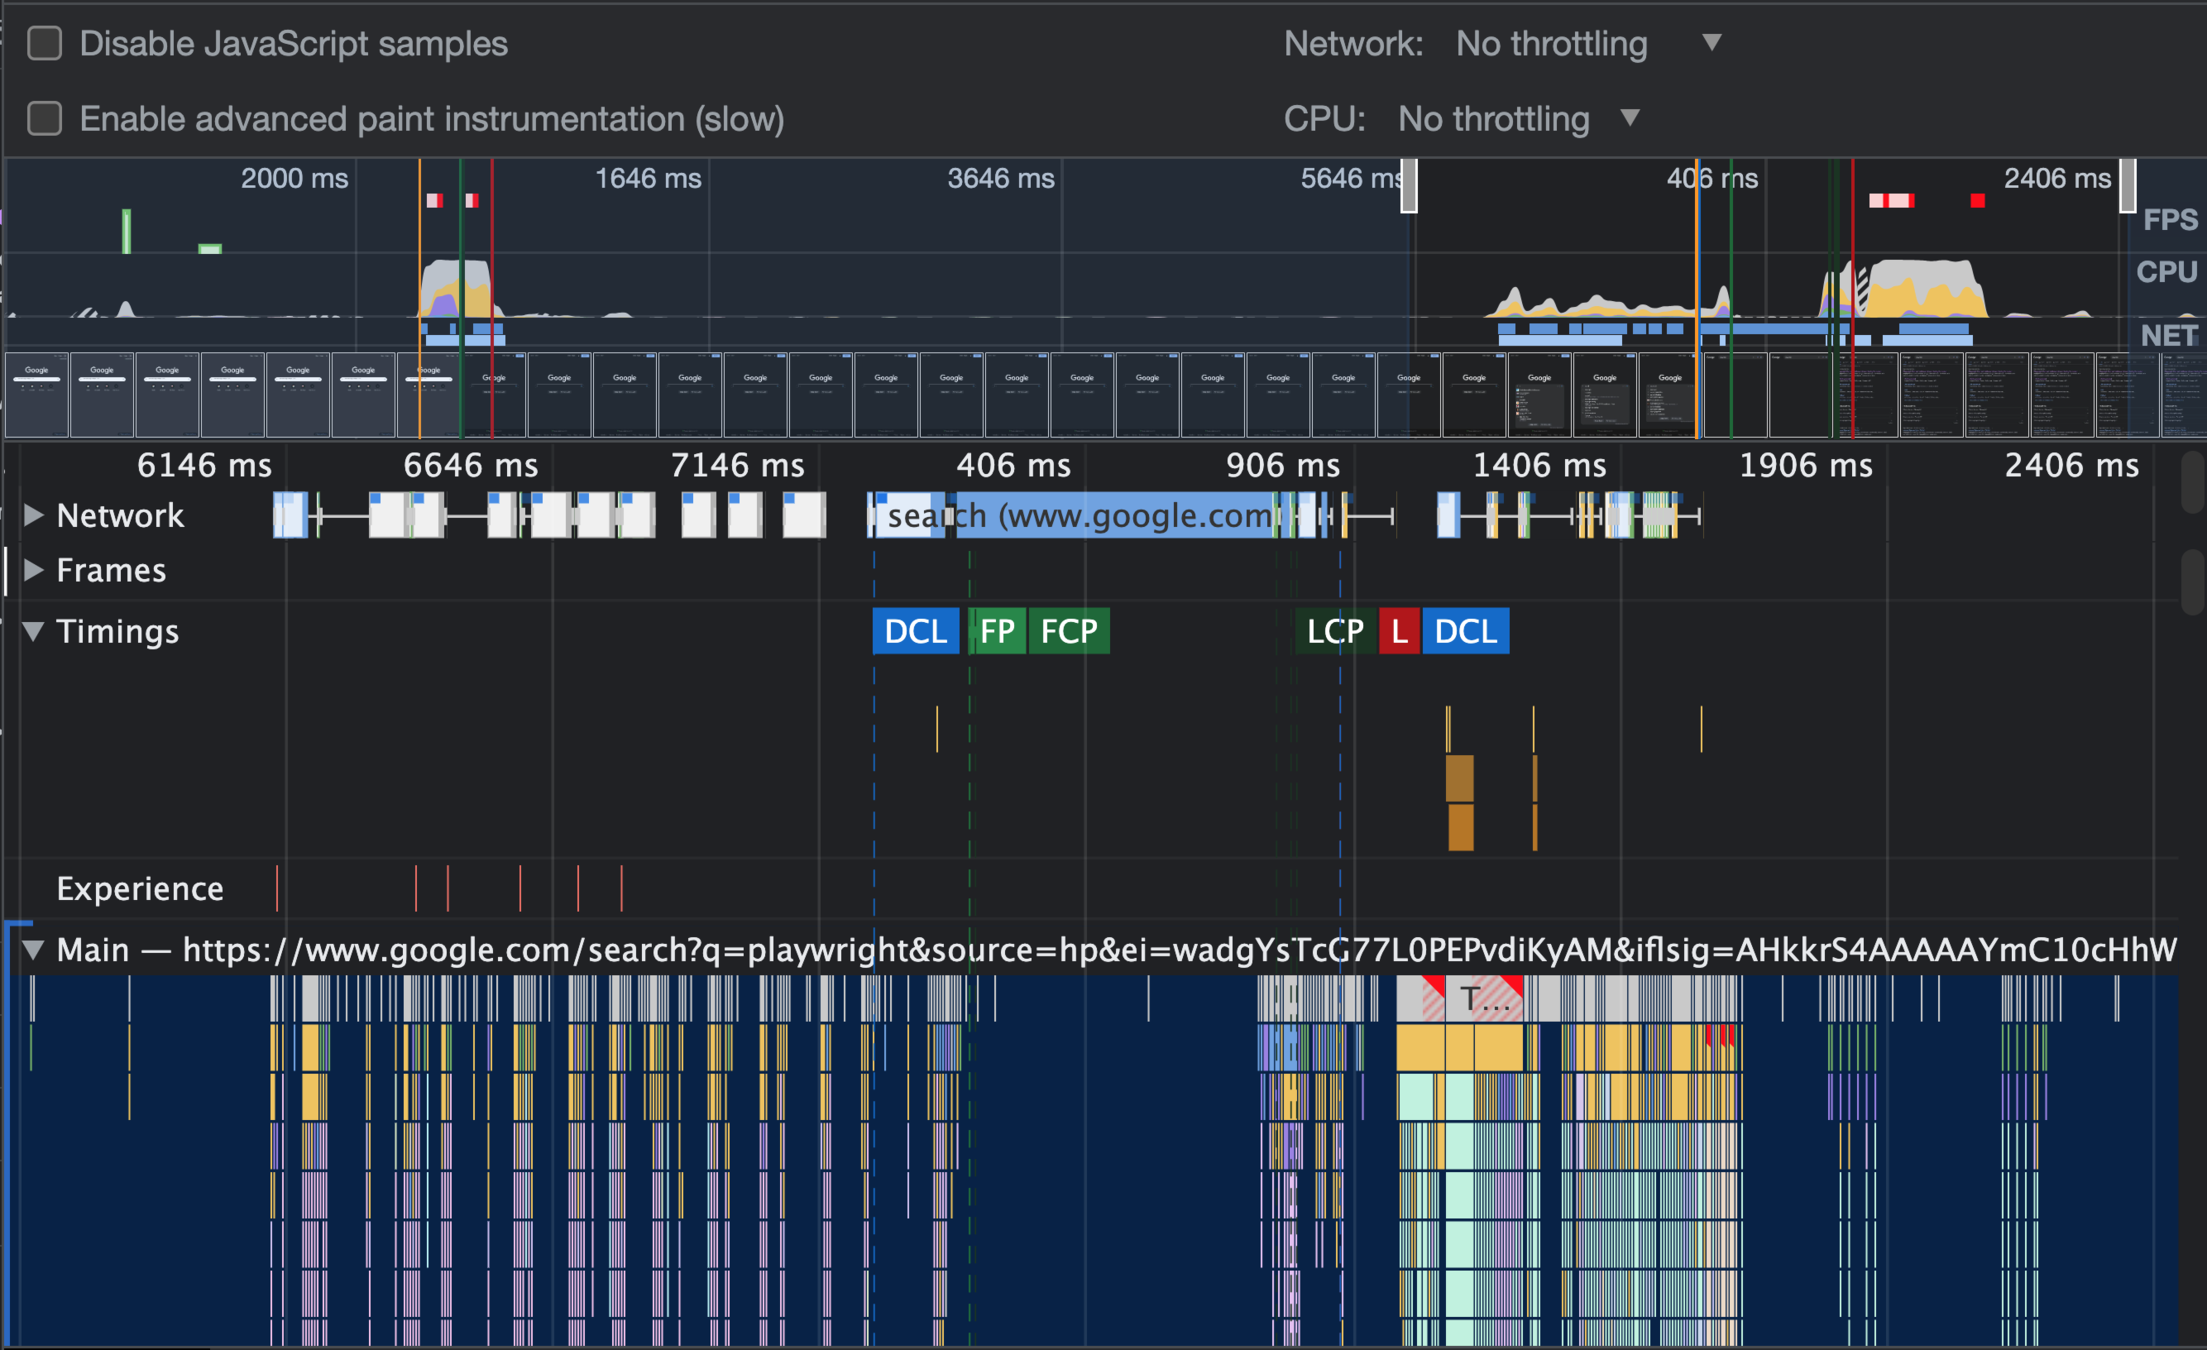Select the LCP timing marker
Viewport: 2207px width, 1350px height.
tap(1335, 631)
